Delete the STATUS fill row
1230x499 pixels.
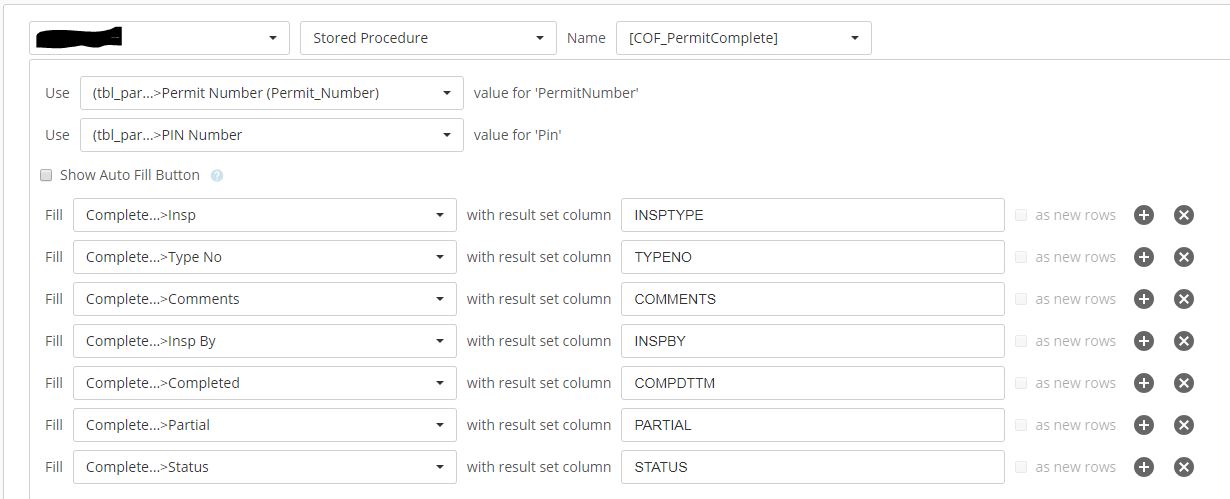point(1184,467)
